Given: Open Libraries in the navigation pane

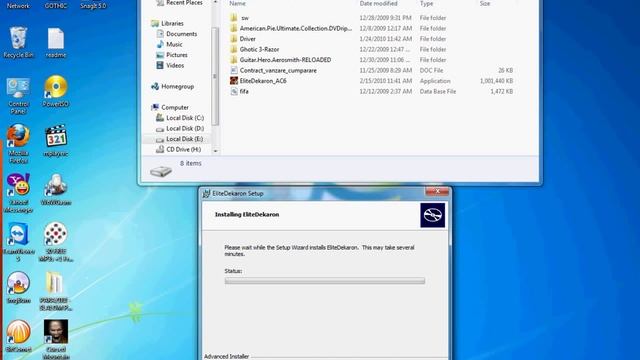Looking at the screenshot, I should click(x=172, y=24).
